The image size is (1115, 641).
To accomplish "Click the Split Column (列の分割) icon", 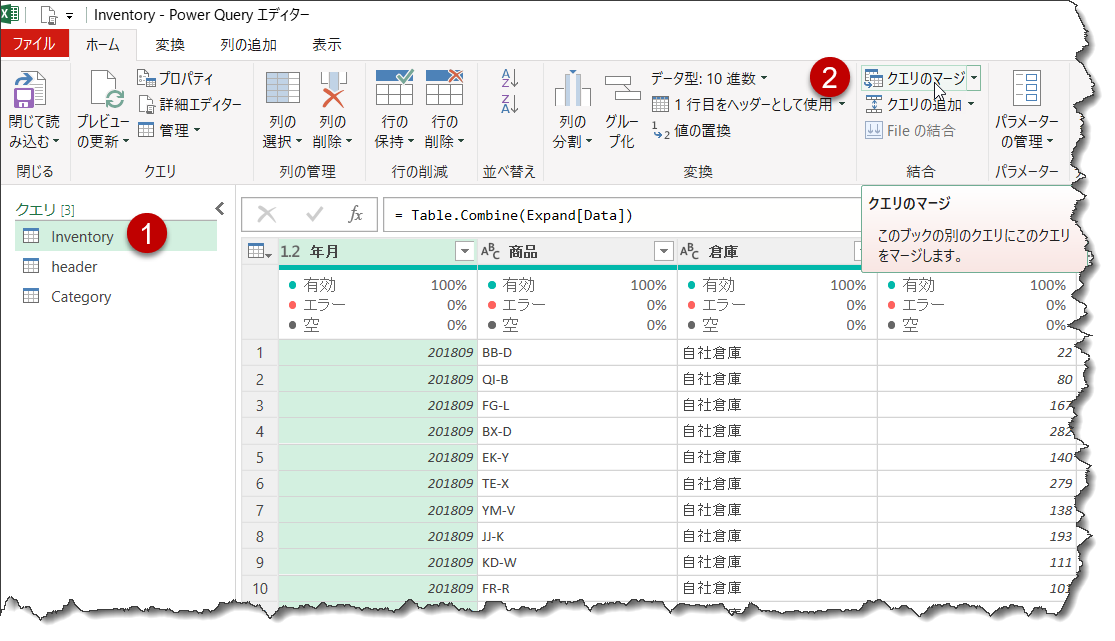I will tap(572, 89).
